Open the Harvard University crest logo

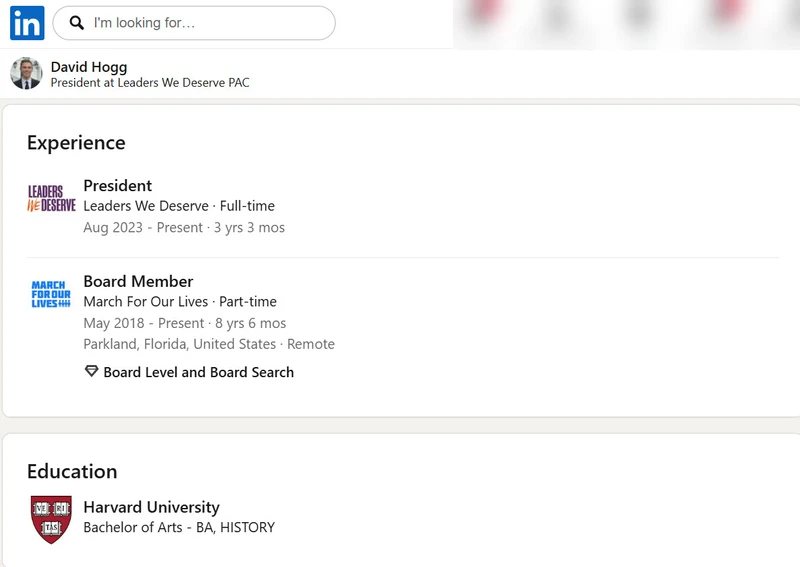tap(51, 519)
